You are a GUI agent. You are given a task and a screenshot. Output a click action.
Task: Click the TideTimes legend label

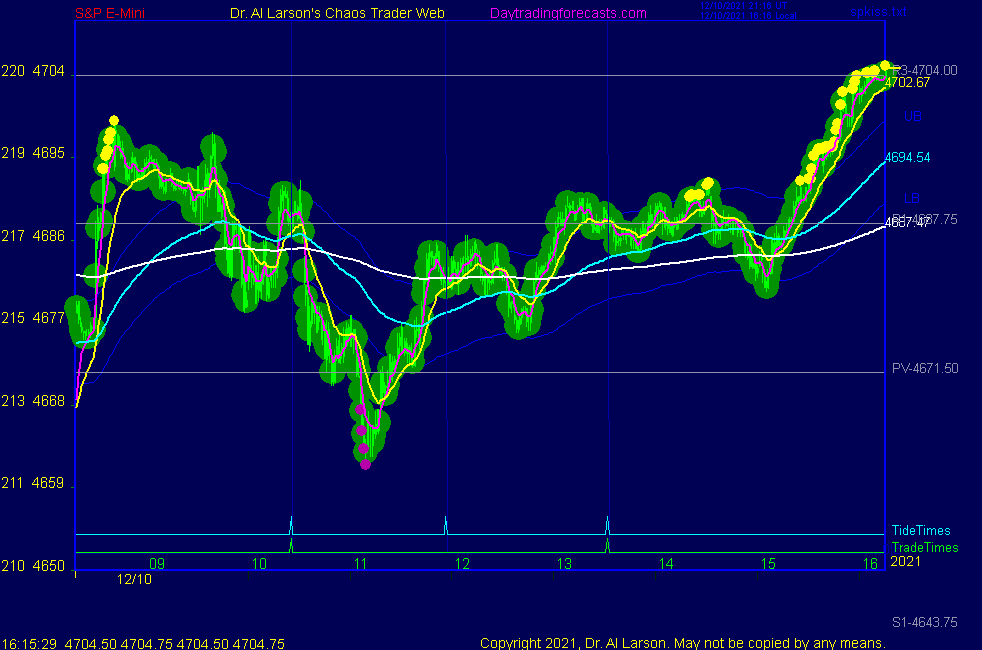(x=921, y=530)
